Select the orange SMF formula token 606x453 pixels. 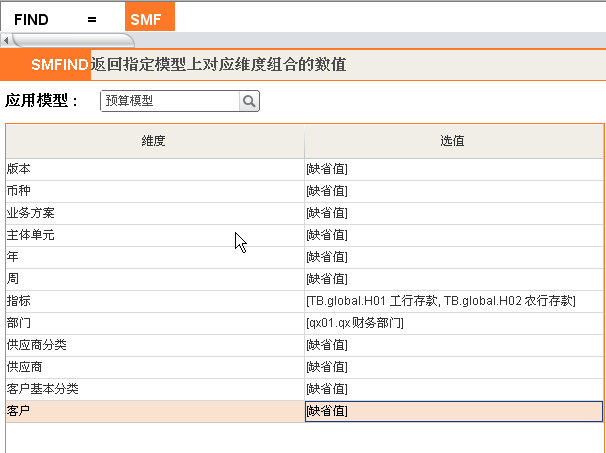click(150, 17)
